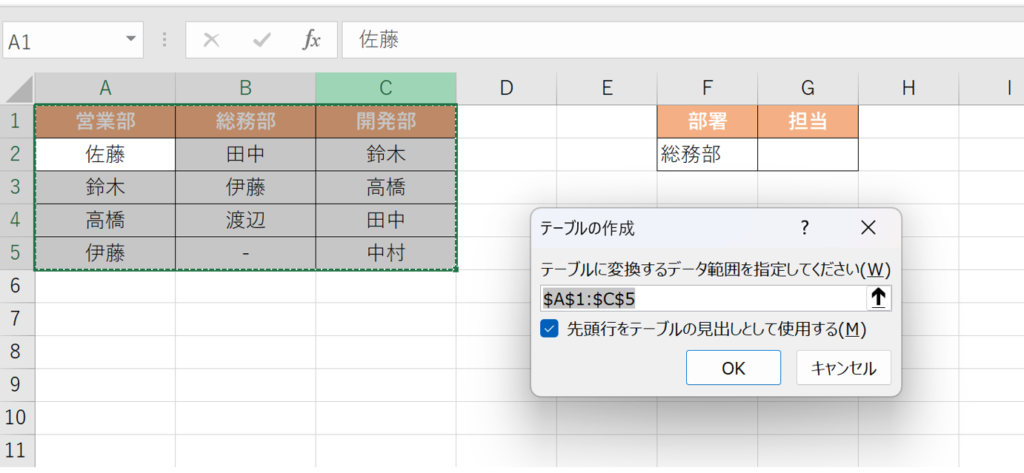Select row 7 header
This screenshot has width=1024, height=473.
[16, 318]
